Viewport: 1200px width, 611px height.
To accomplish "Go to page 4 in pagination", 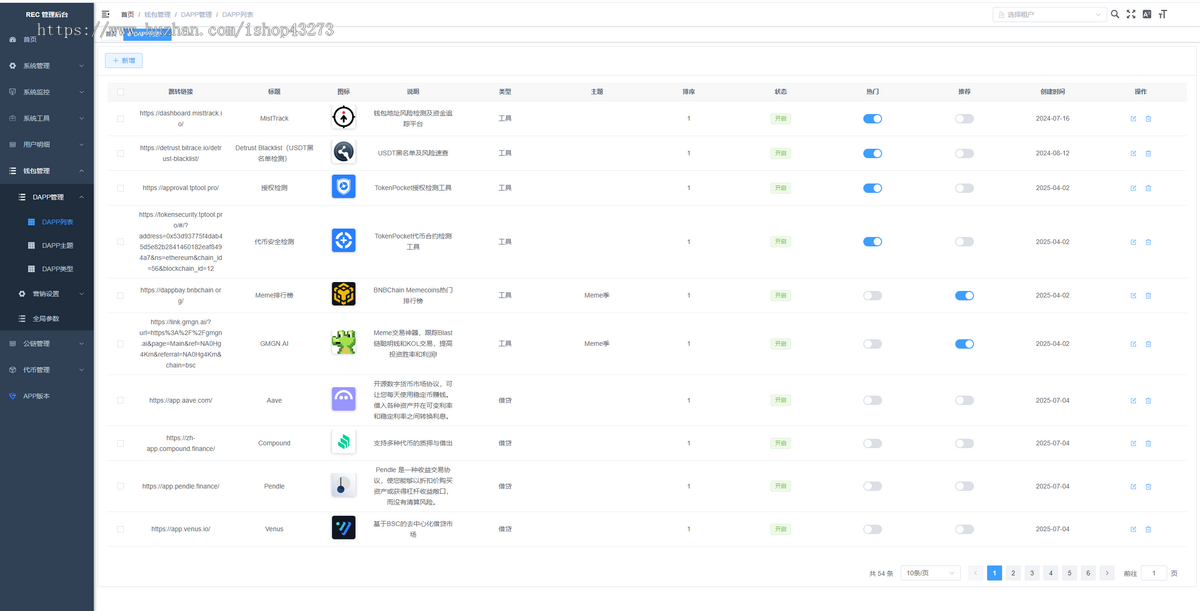I will click(1051, 573).
